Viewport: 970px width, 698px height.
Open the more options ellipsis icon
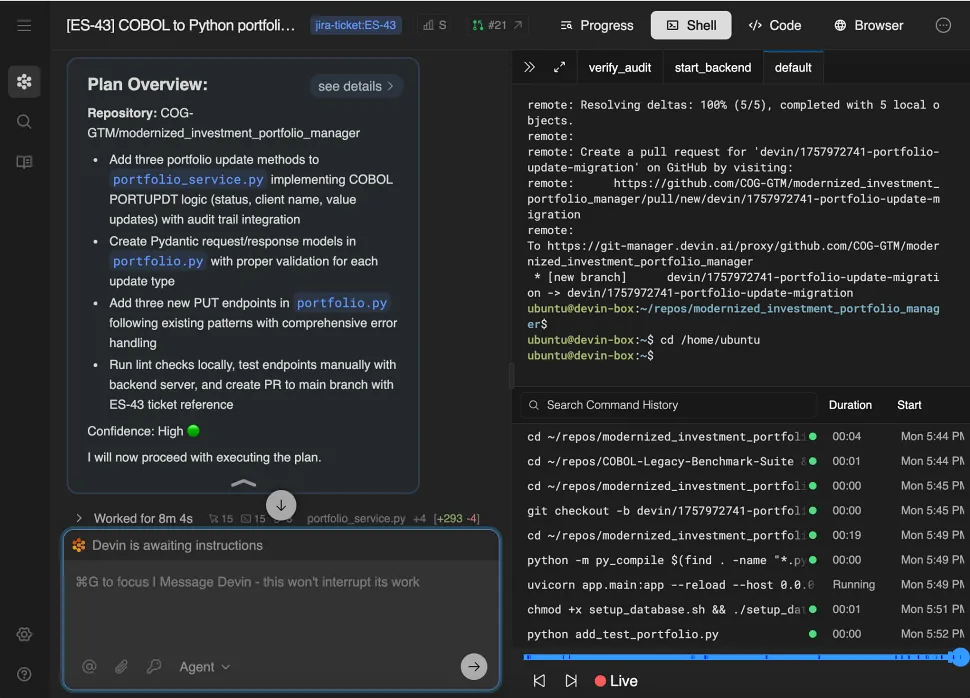click(943, 25)
